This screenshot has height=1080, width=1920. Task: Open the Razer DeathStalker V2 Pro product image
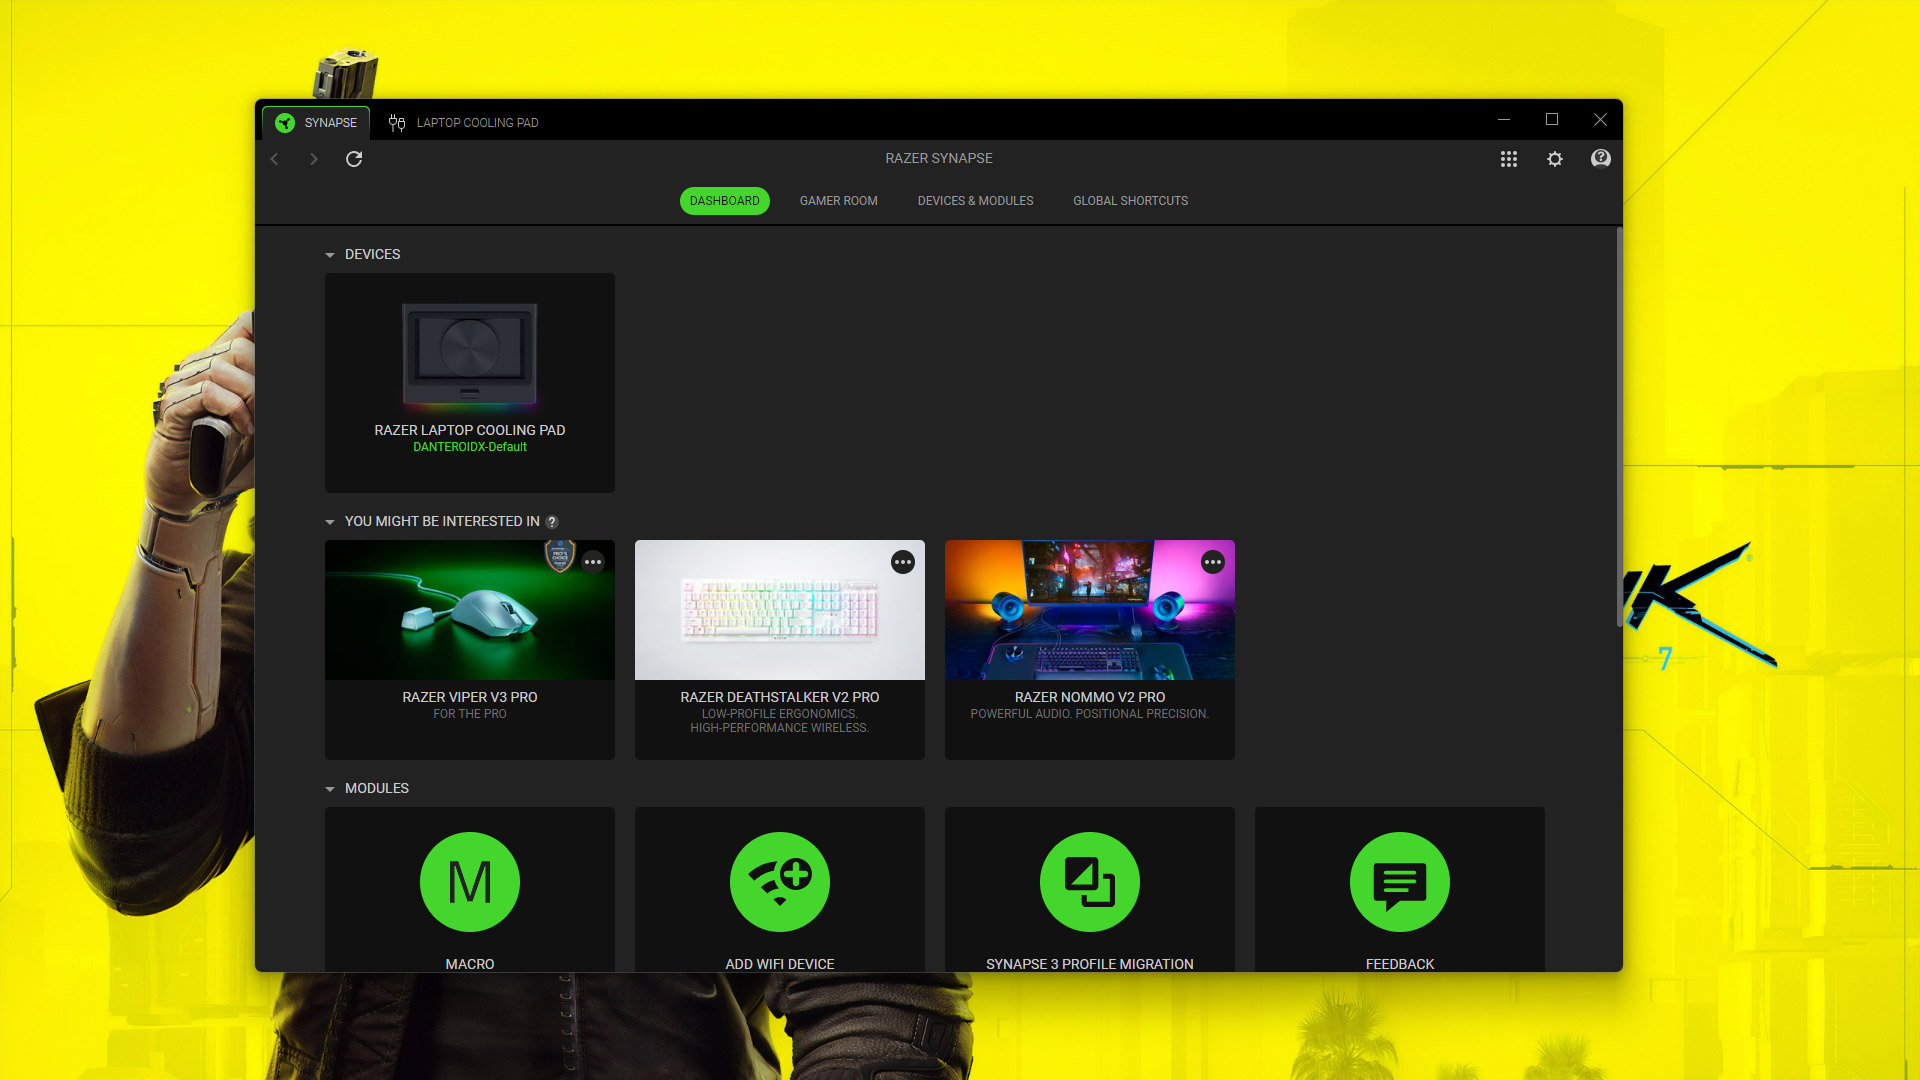(x=780, y=610)
